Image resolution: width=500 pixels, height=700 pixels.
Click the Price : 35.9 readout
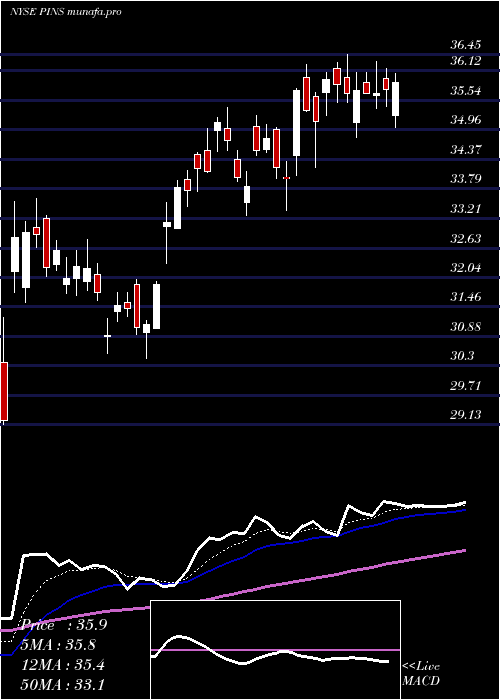[x=64, y=625]
